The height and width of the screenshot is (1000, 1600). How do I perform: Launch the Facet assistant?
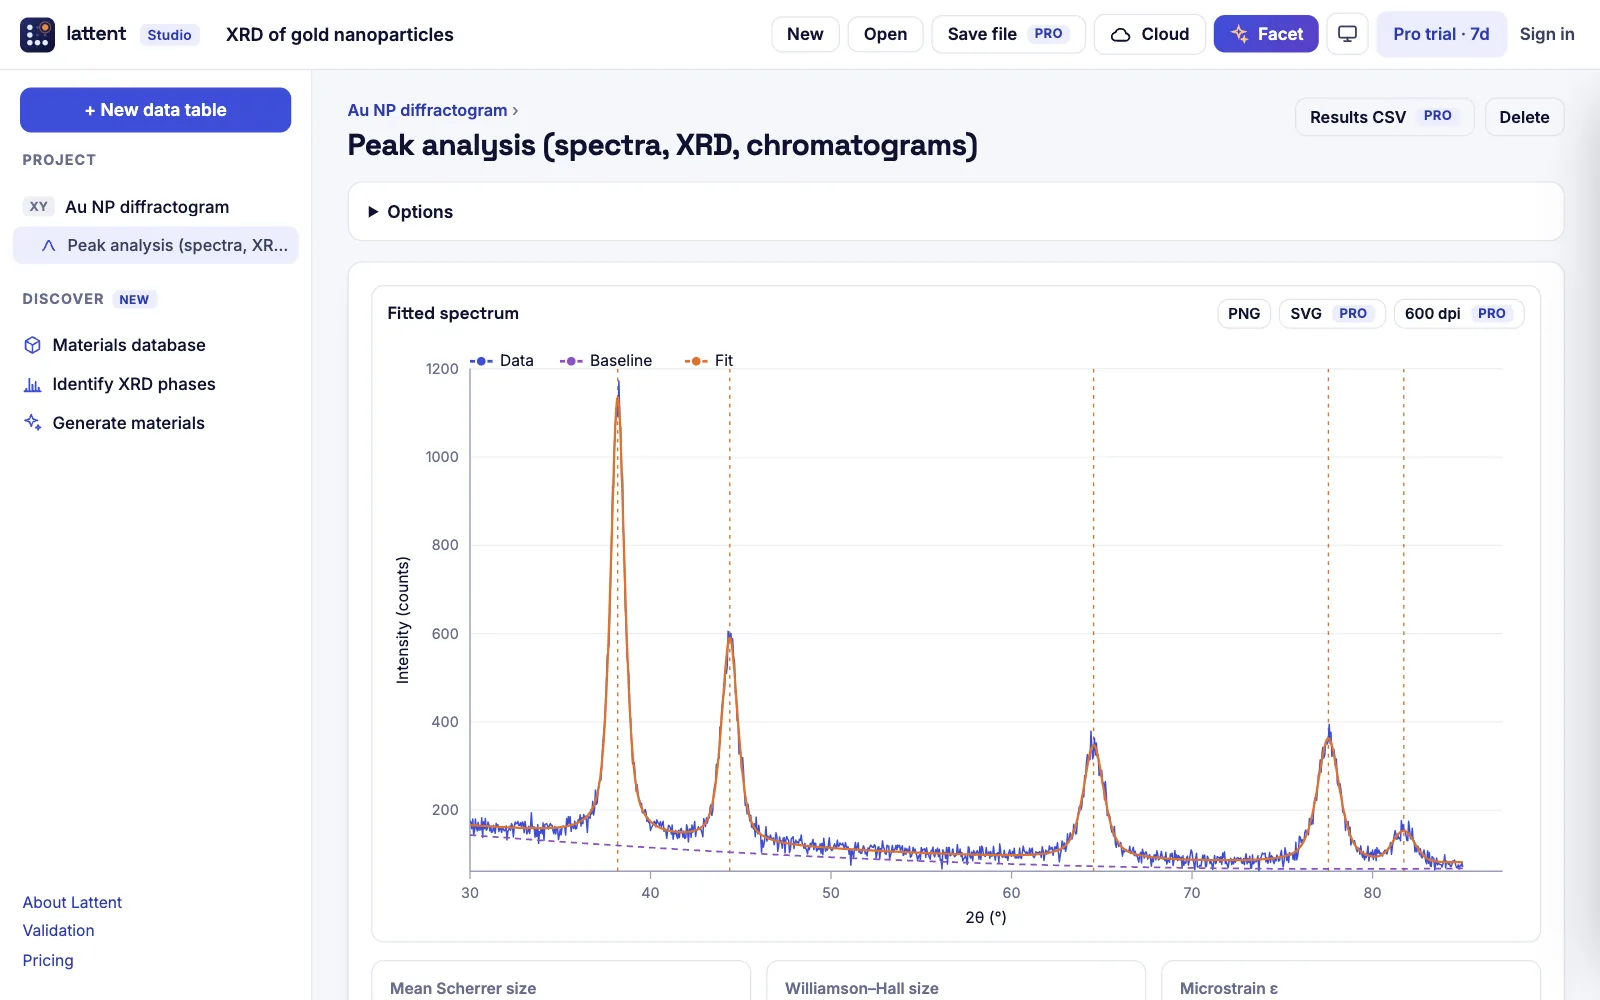(1266, 34)
